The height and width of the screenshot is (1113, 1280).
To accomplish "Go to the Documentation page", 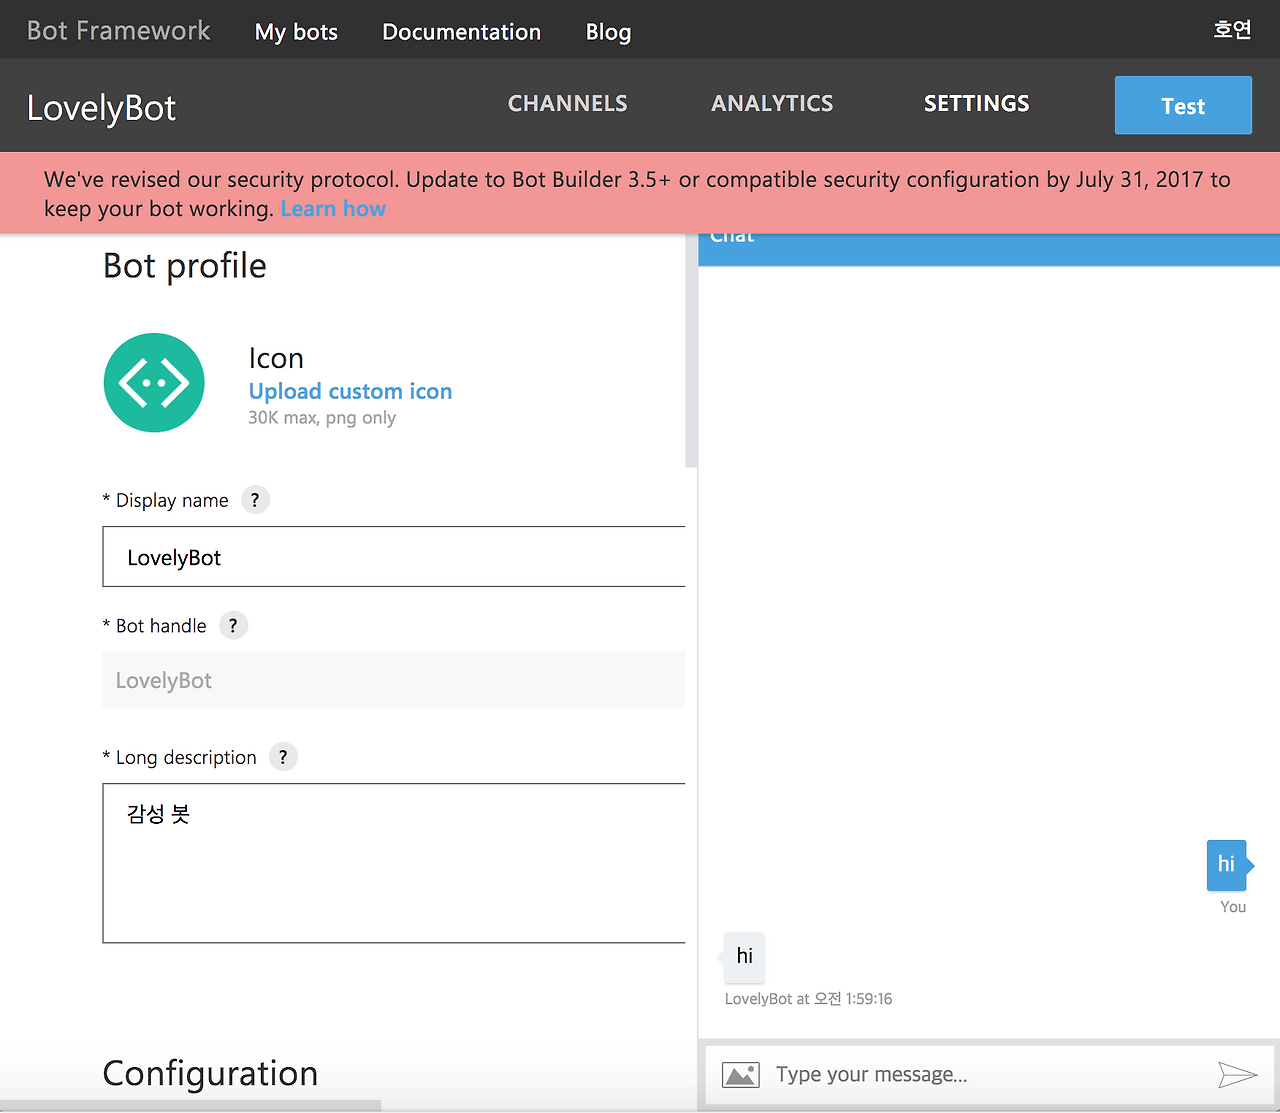I will [x=462, y=32].
